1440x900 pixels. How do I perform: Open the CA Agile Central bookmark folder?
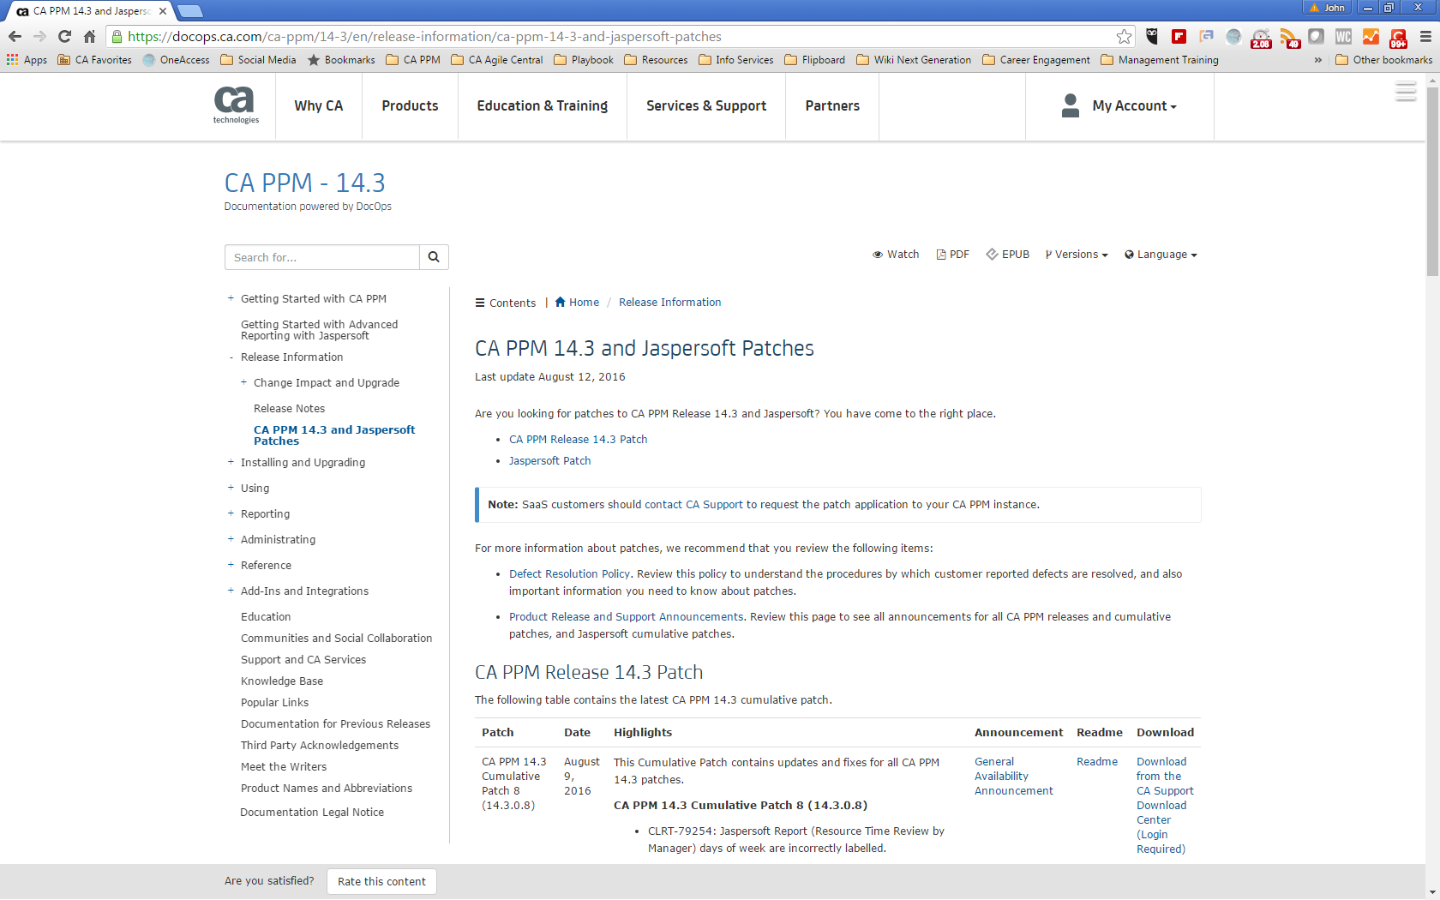497,60
